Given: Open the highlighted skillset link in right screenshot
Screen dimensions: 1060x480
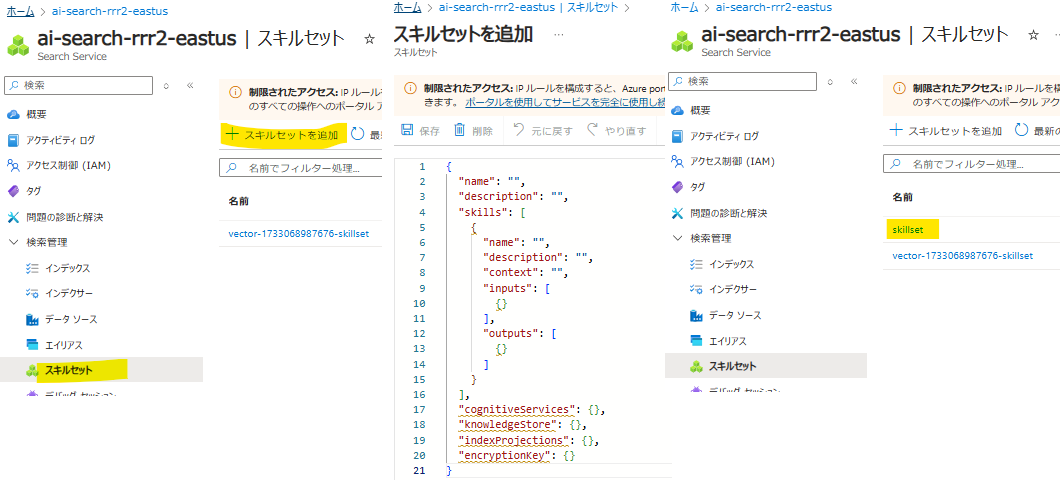Looking at the screenshot, I should 908,230.
